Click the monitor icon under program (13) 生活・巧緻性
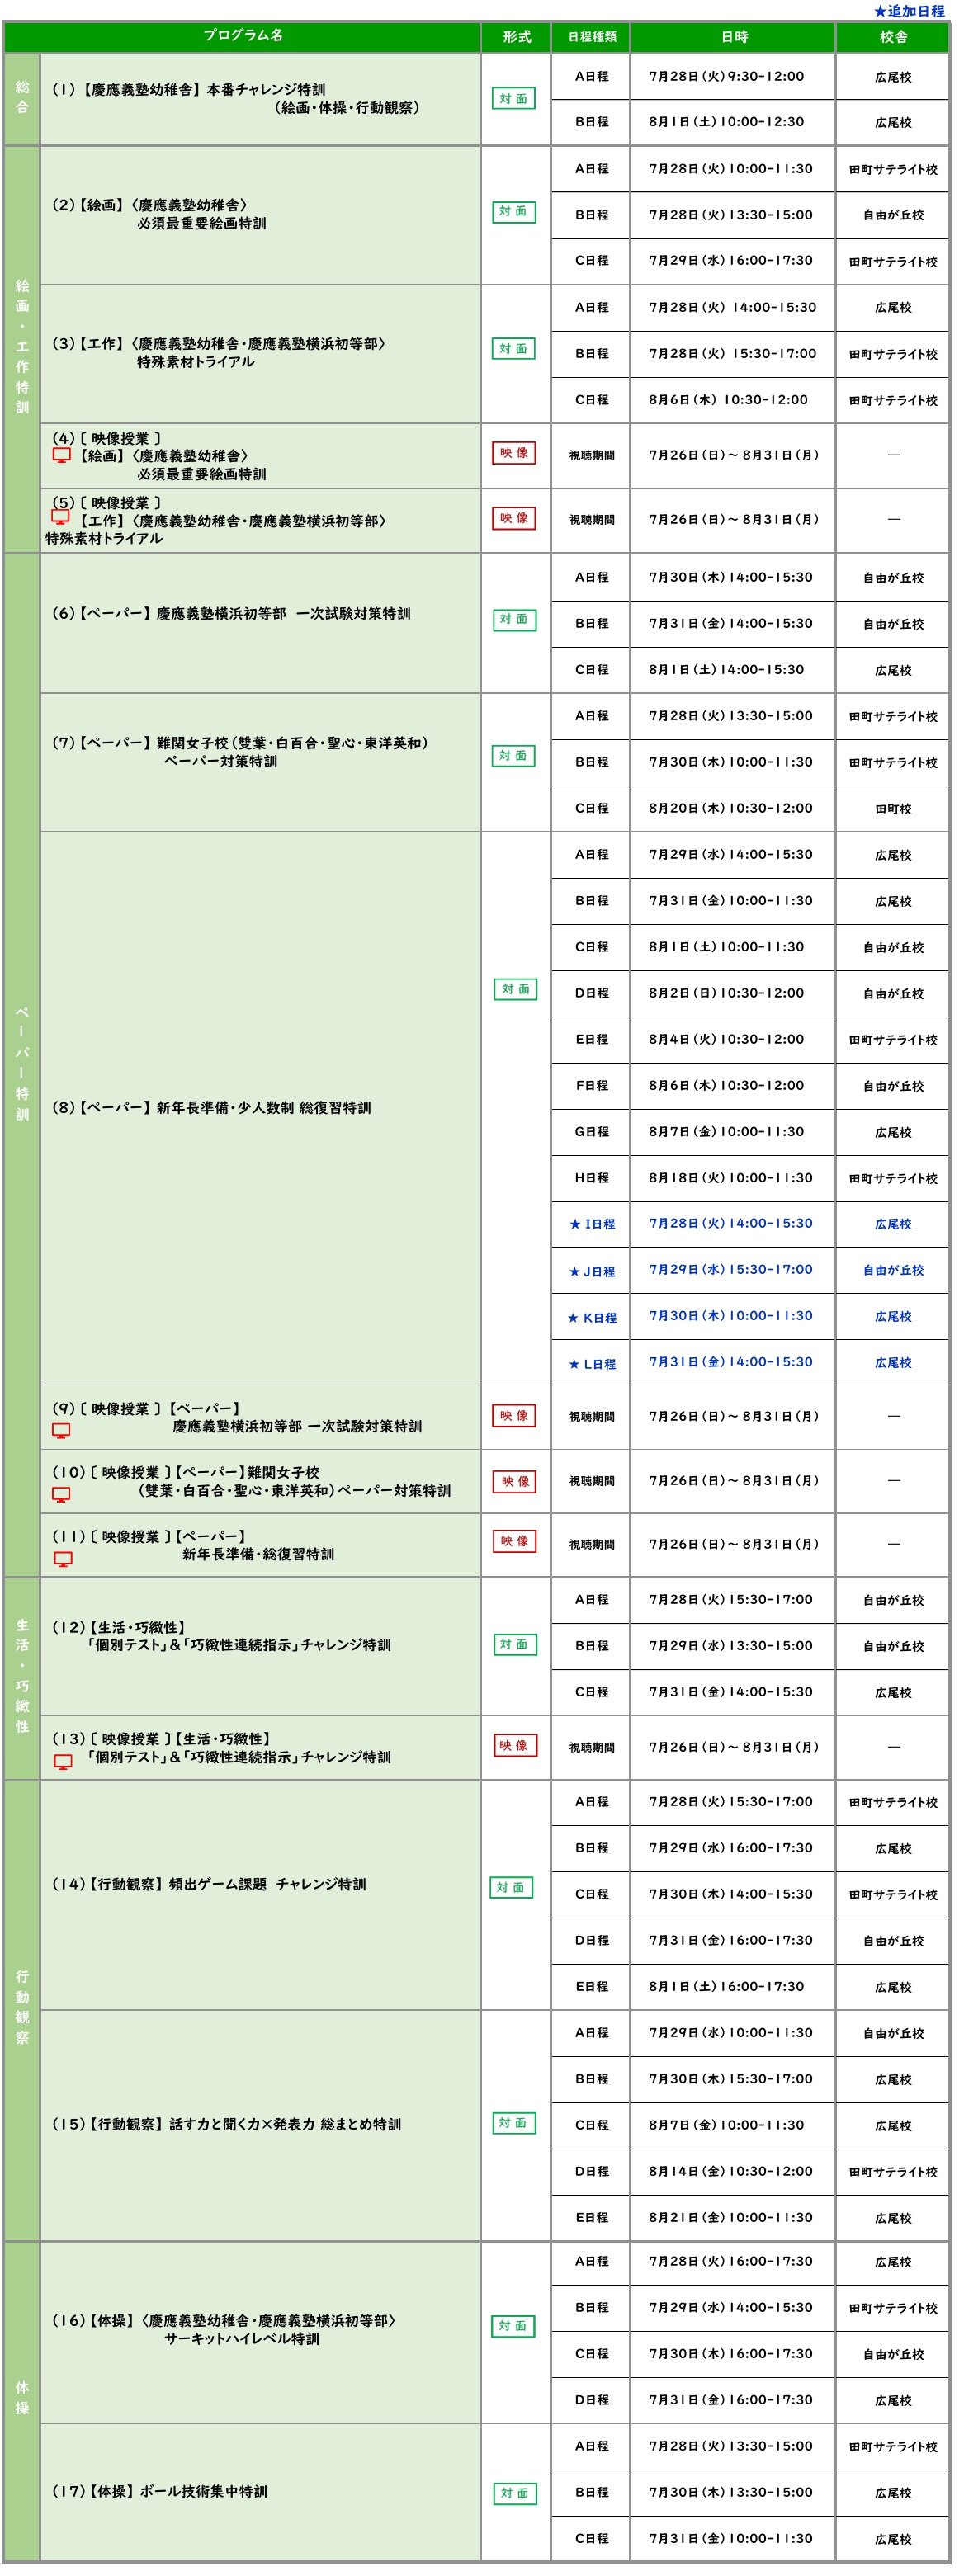 point(63,1762)
